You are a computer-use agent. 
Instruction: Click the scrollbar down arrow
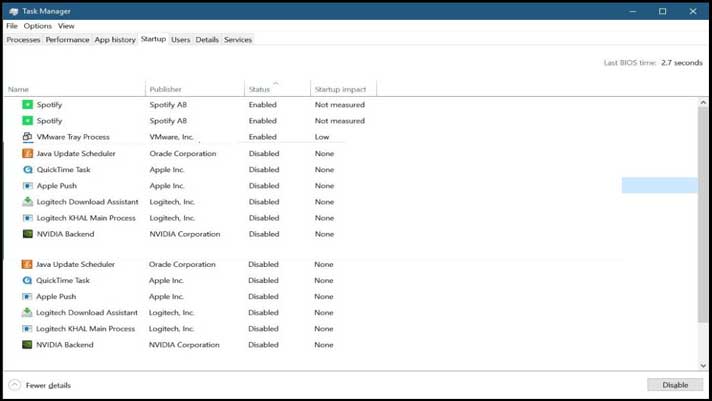pyautogui.click(x=703, y=365)
